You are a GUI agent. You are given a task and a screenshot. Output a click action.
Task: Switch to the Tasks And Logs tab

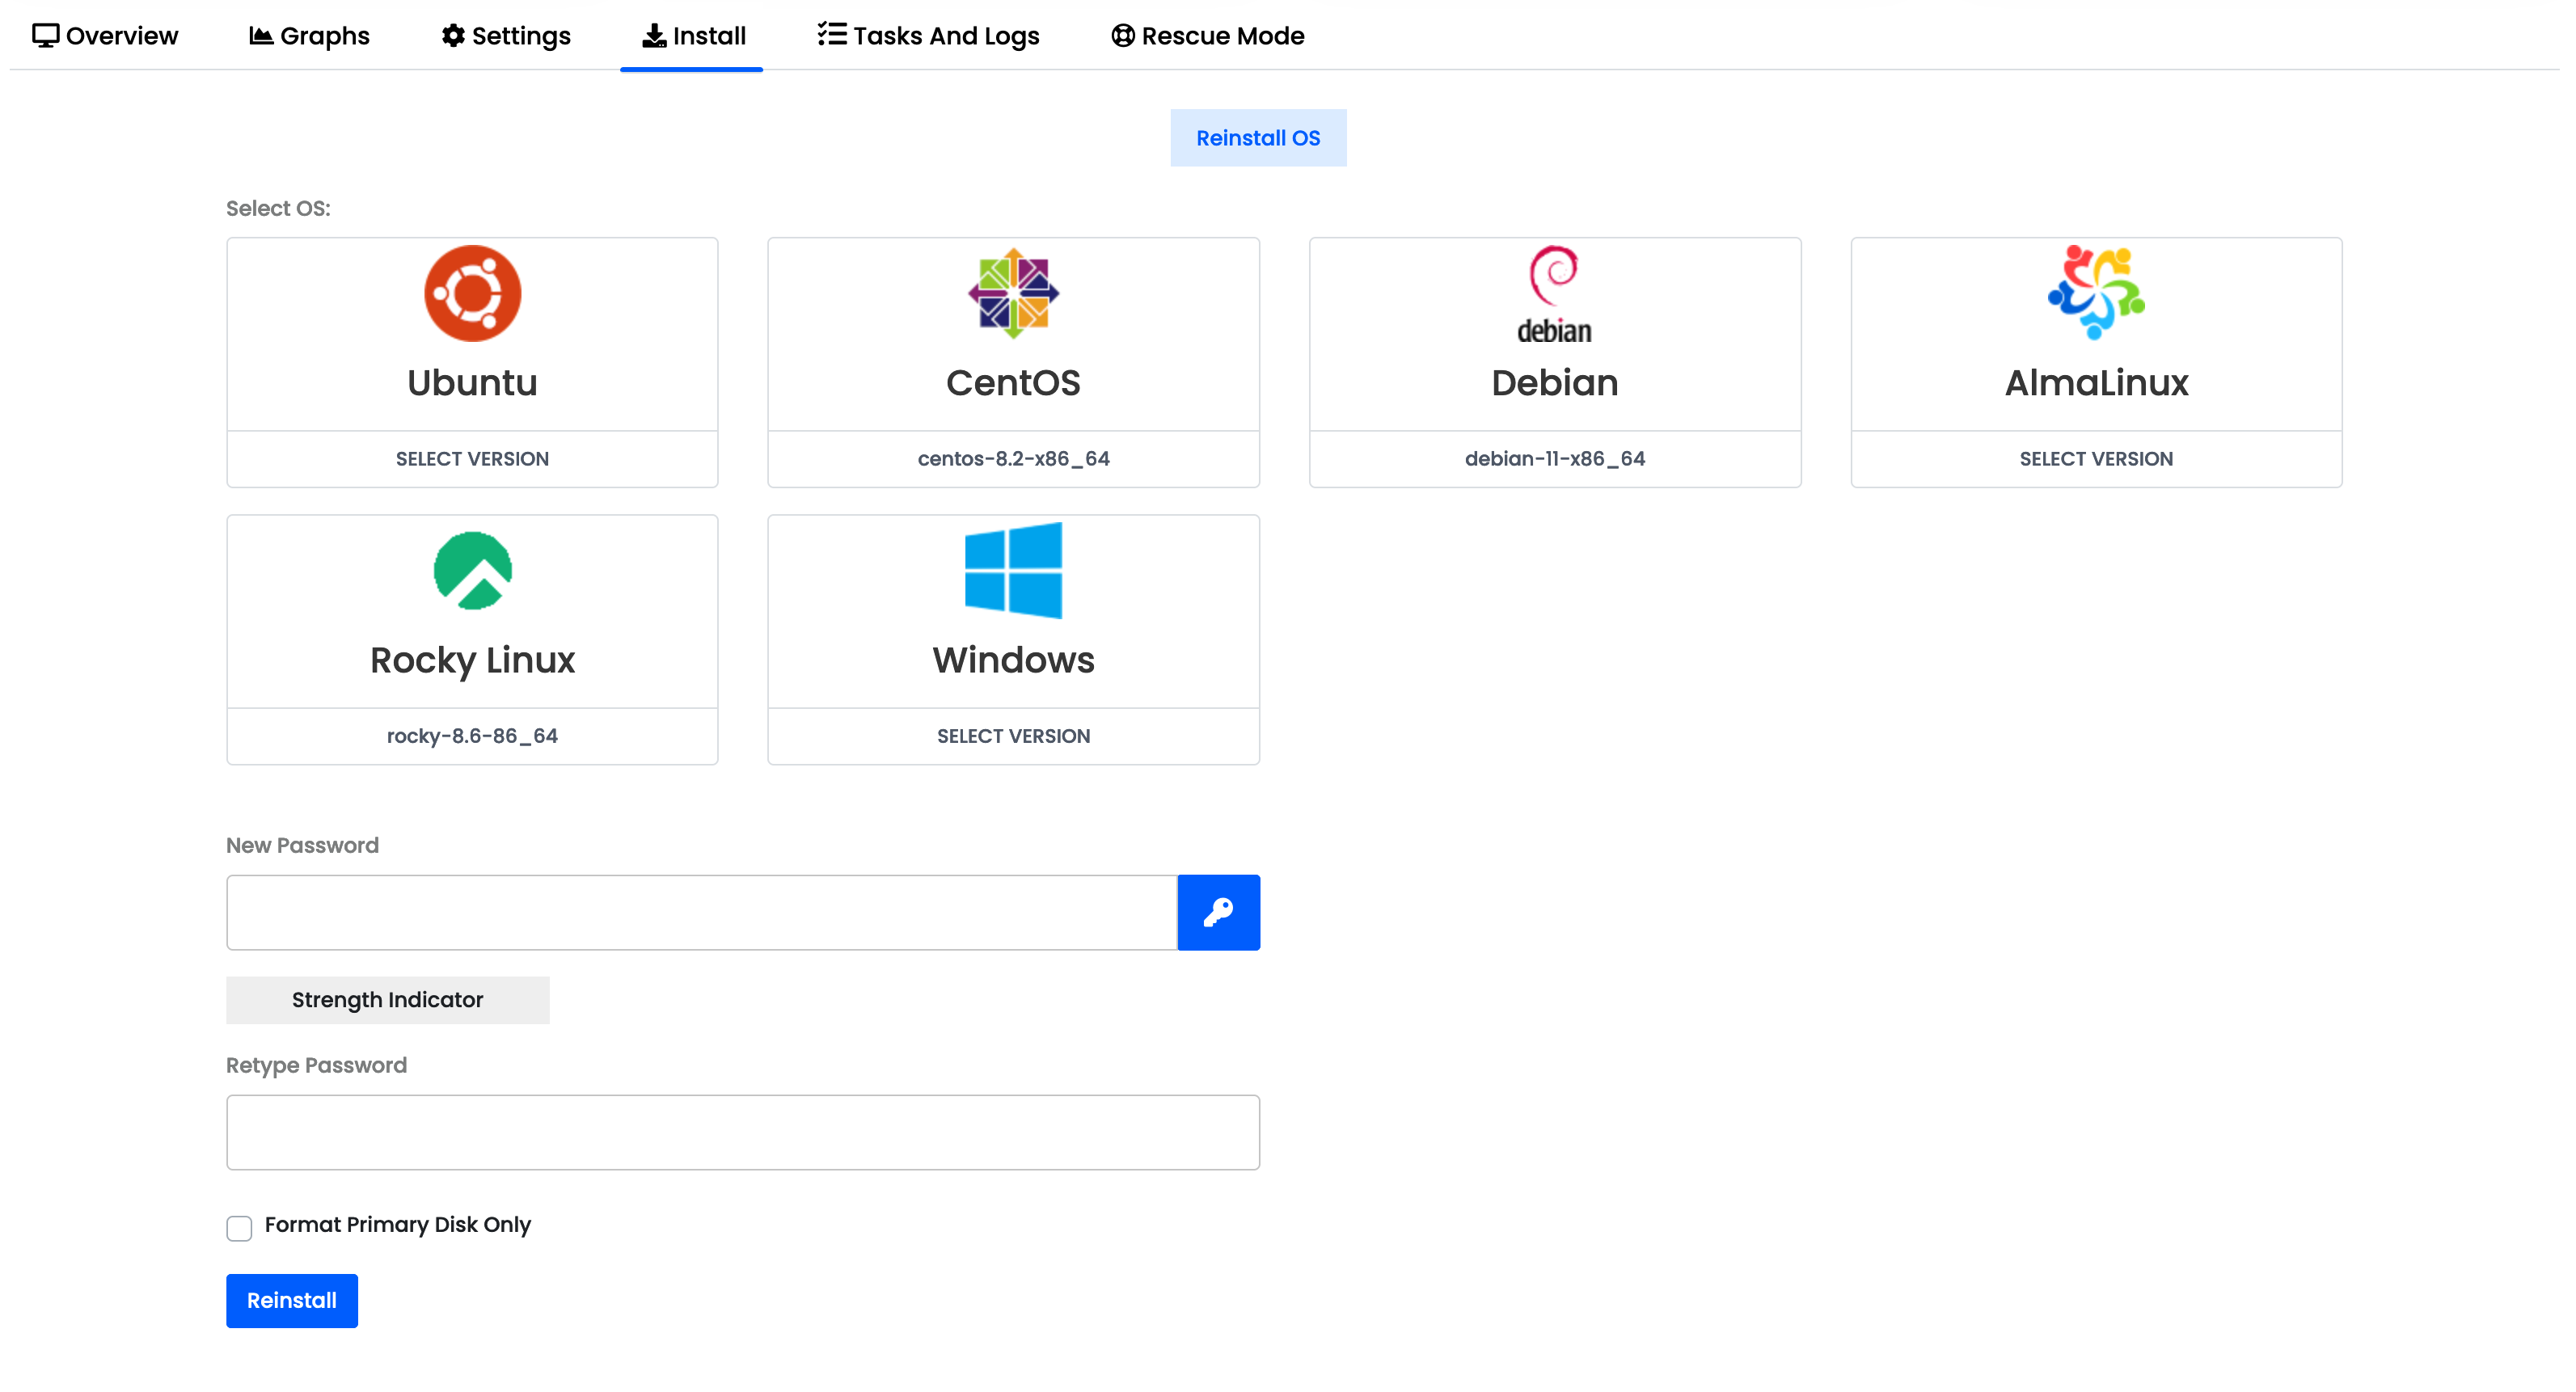928,36
